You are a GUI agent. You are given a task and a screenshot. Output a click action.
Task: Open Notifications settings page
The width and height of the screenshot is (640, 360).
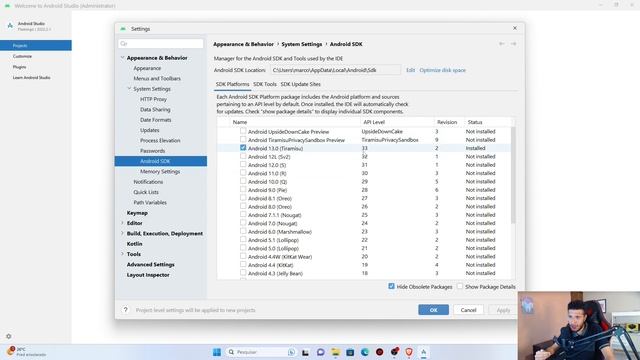148,182
